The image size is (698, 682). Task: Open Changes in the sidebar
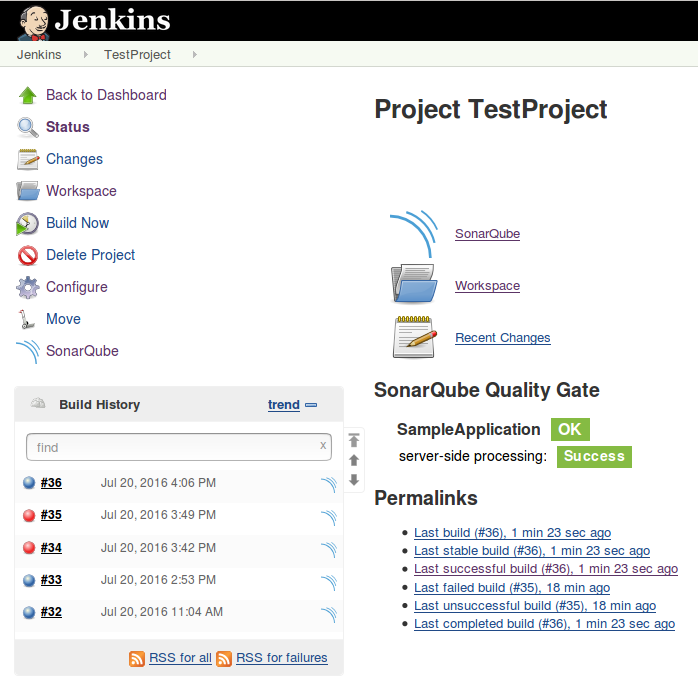pyautogui.click(x=74, y=159)
